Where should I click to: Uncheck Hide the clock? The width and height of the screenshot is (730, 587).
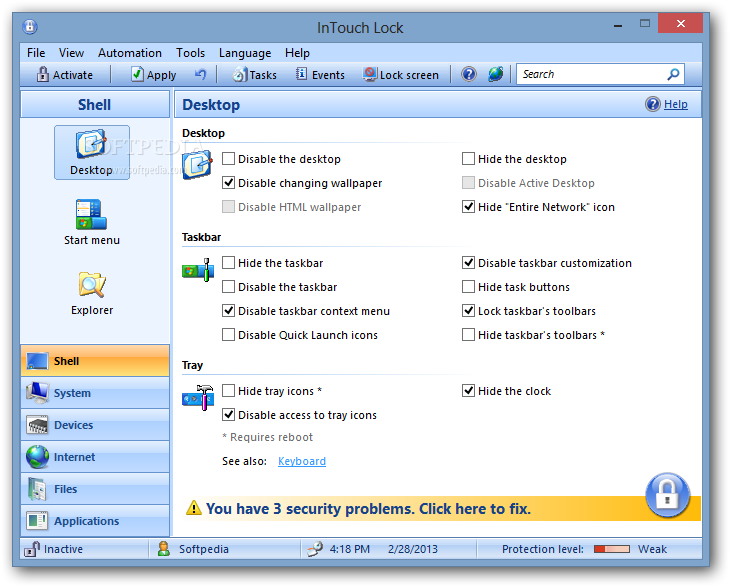point(468,391)
